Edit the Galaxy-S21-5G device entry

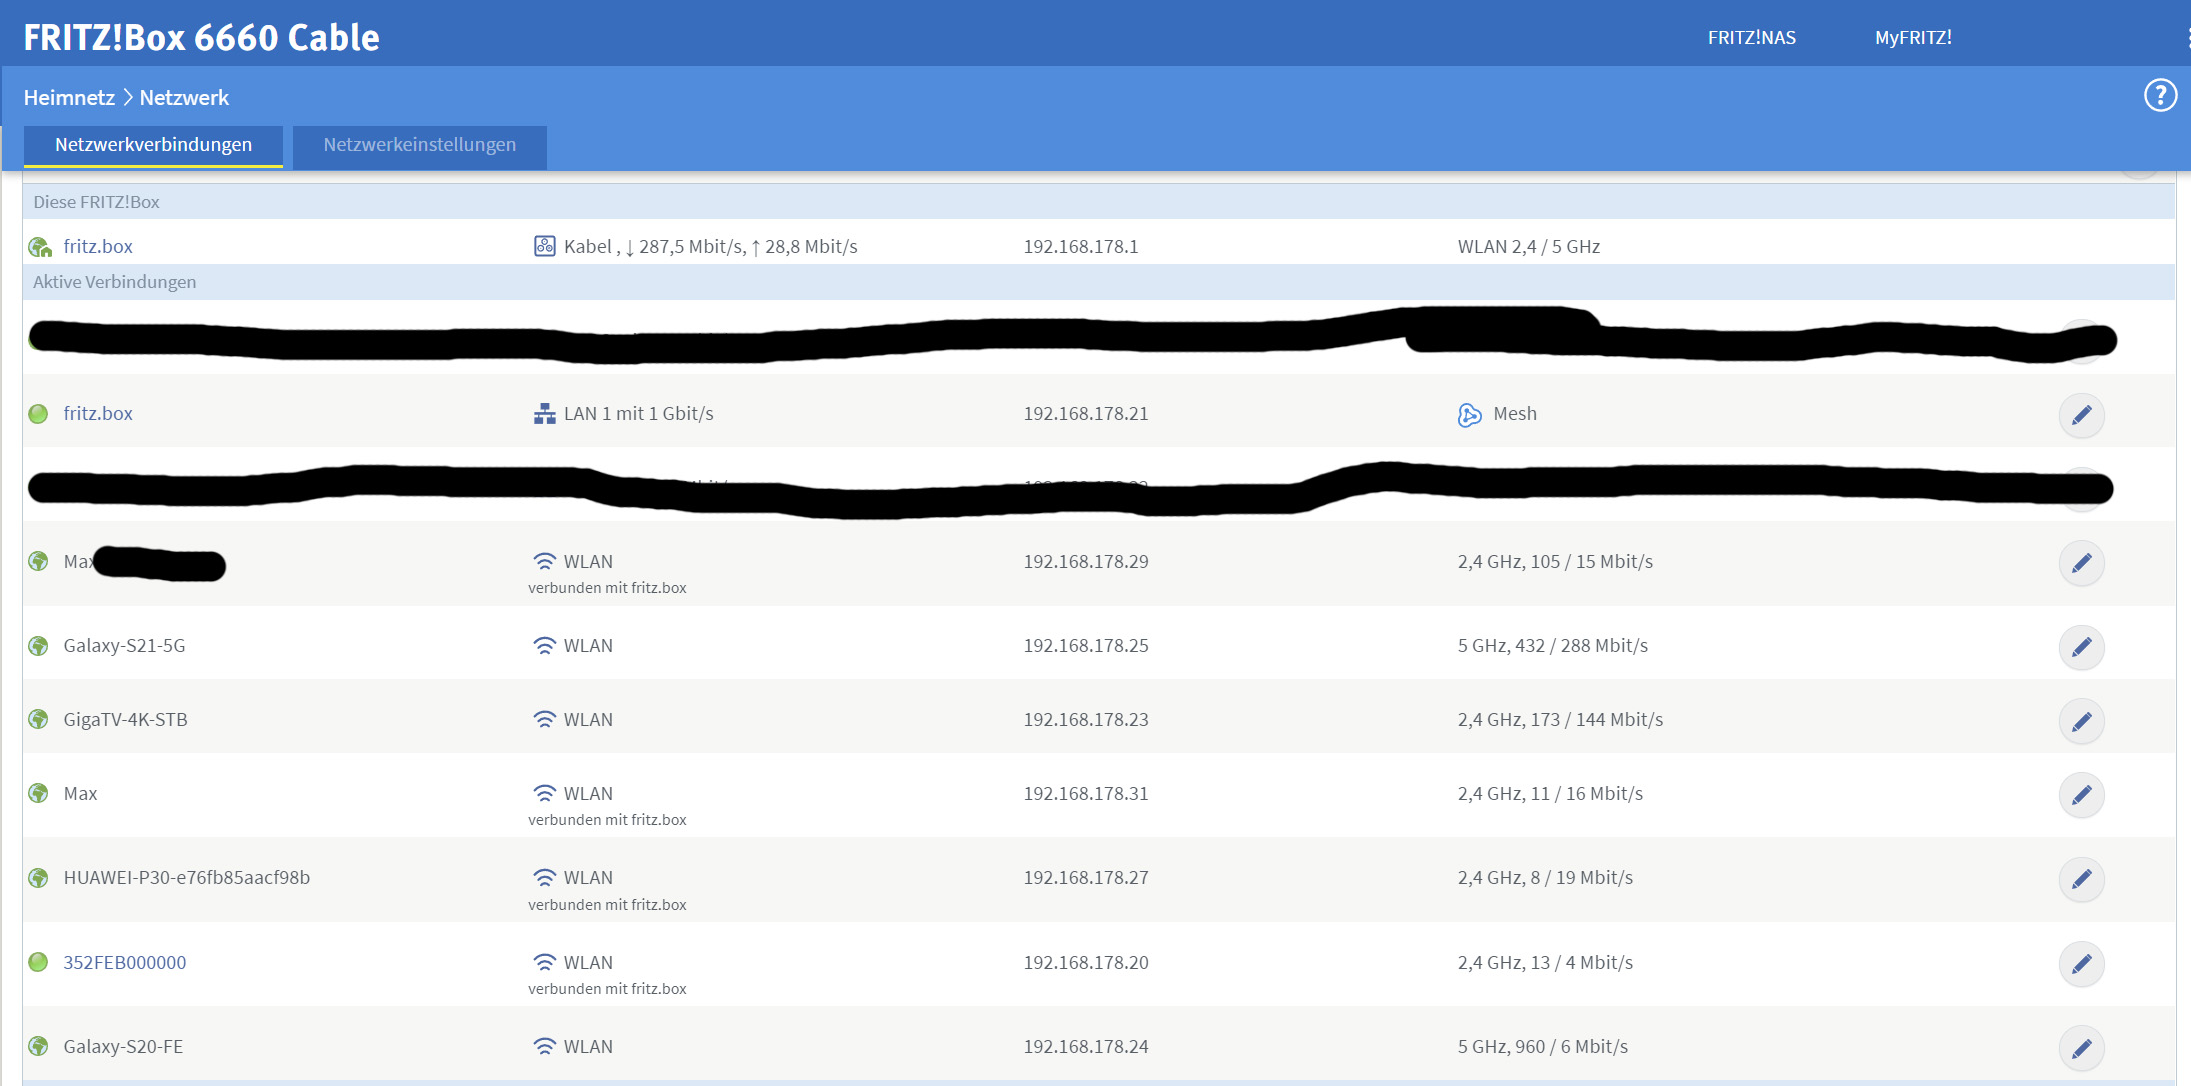pos(2081,647)
